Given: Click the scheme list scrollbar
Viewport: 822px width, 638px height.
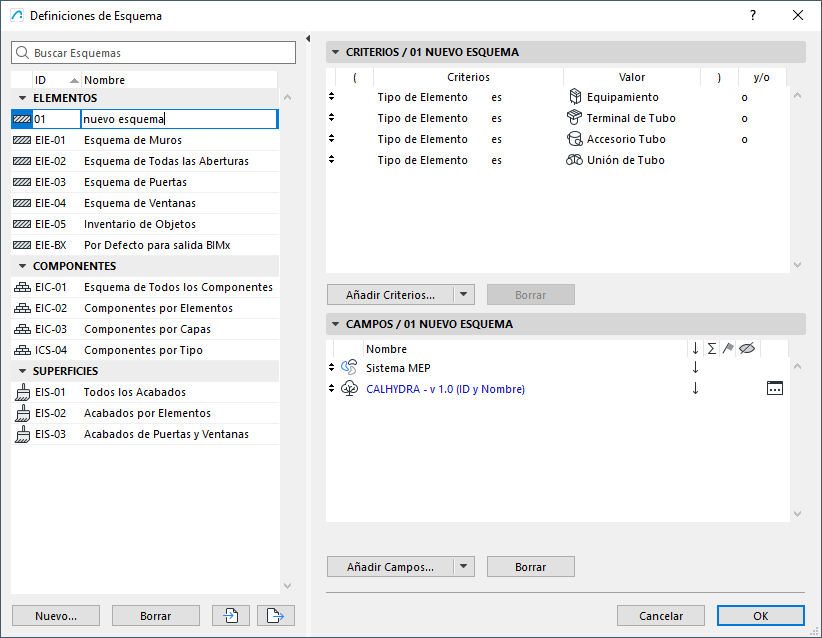Looking at the screenshot, I should [x=288, y=340].
